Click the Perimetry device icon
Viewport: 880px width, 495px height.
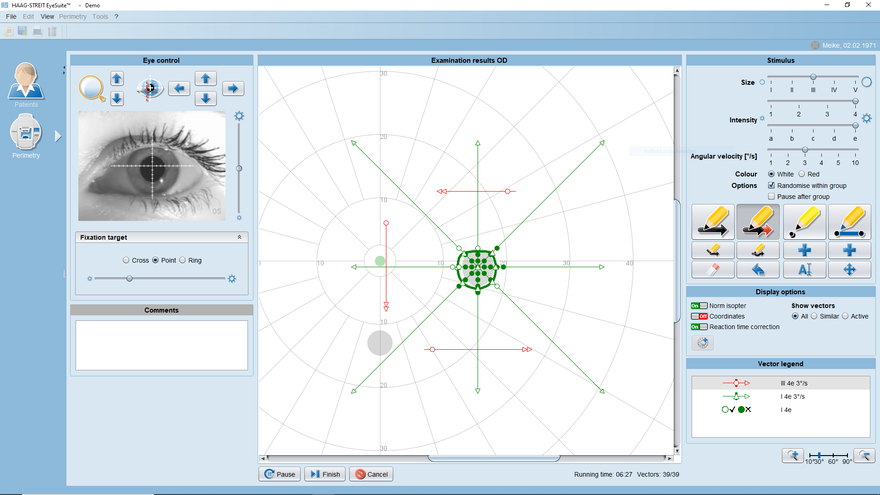pos(27,134)
